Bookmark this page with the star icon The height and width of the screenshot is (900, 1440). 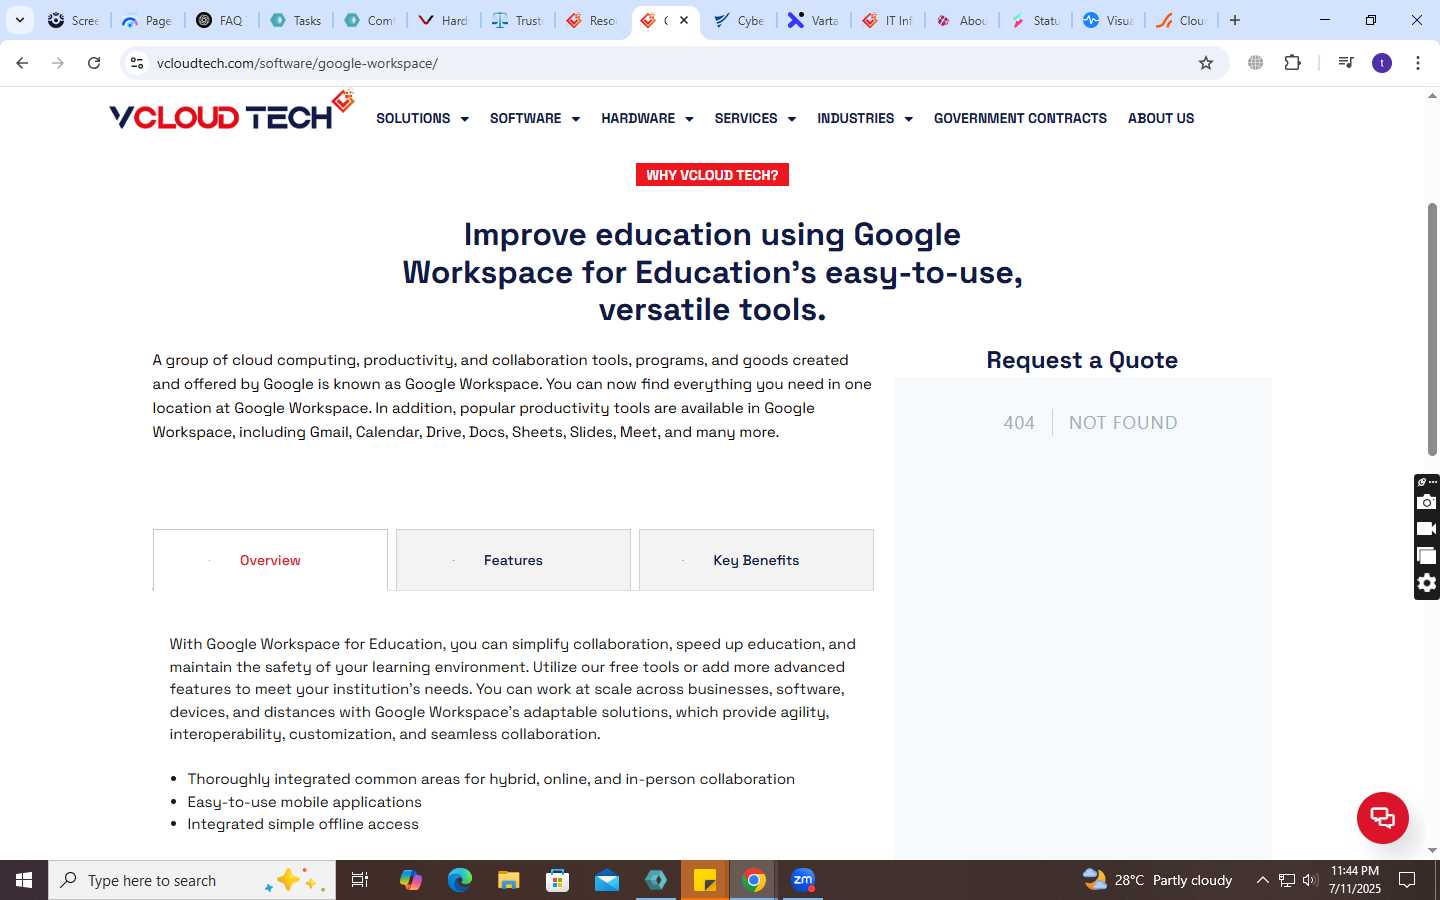point(1206,63)
